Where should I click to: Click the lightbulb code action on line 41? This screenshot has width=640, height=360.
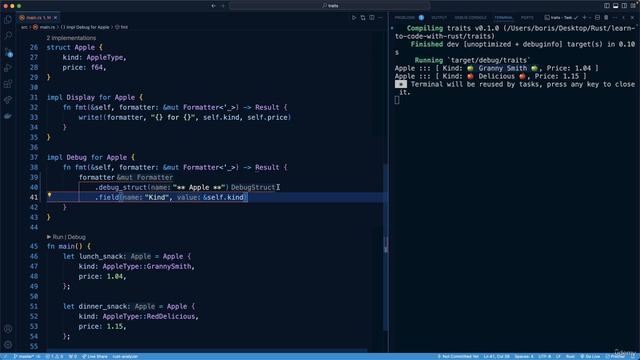(x=49, y=195)
